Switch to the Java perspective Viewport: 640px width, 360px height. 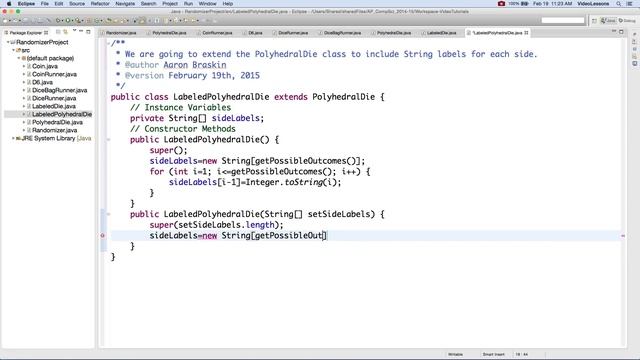pos(608,20)
